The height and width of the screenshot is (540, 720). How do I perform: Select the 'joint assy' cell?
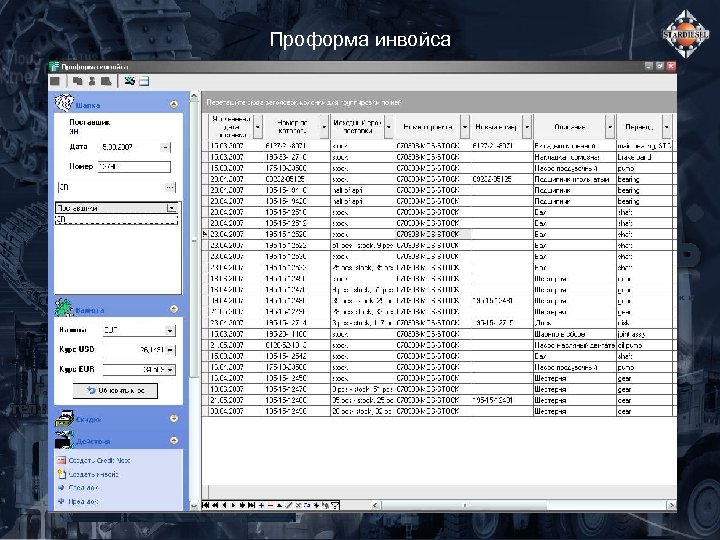[x=644, y=334]
